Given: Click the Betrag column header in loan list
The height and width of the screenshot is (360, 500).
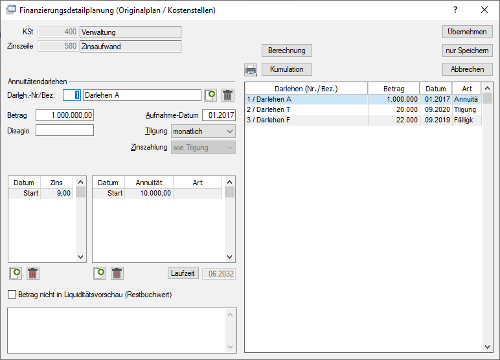Looking at the screenshot, I should point(394,89).
